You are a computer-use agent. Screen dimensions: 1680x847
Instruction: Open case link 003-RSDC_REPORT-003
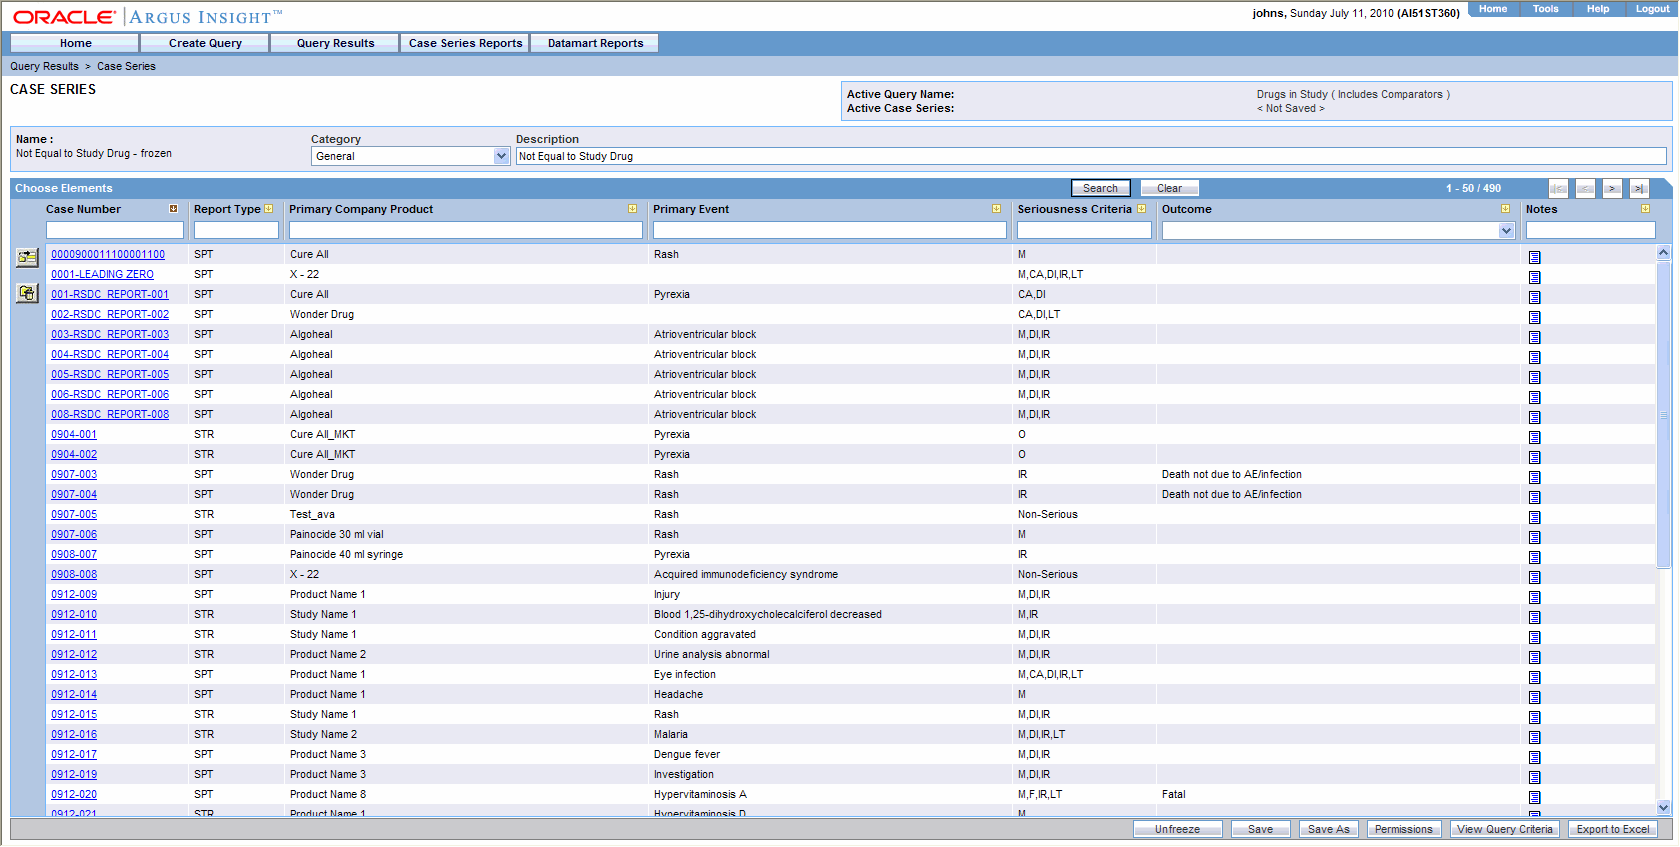point(110,334)
